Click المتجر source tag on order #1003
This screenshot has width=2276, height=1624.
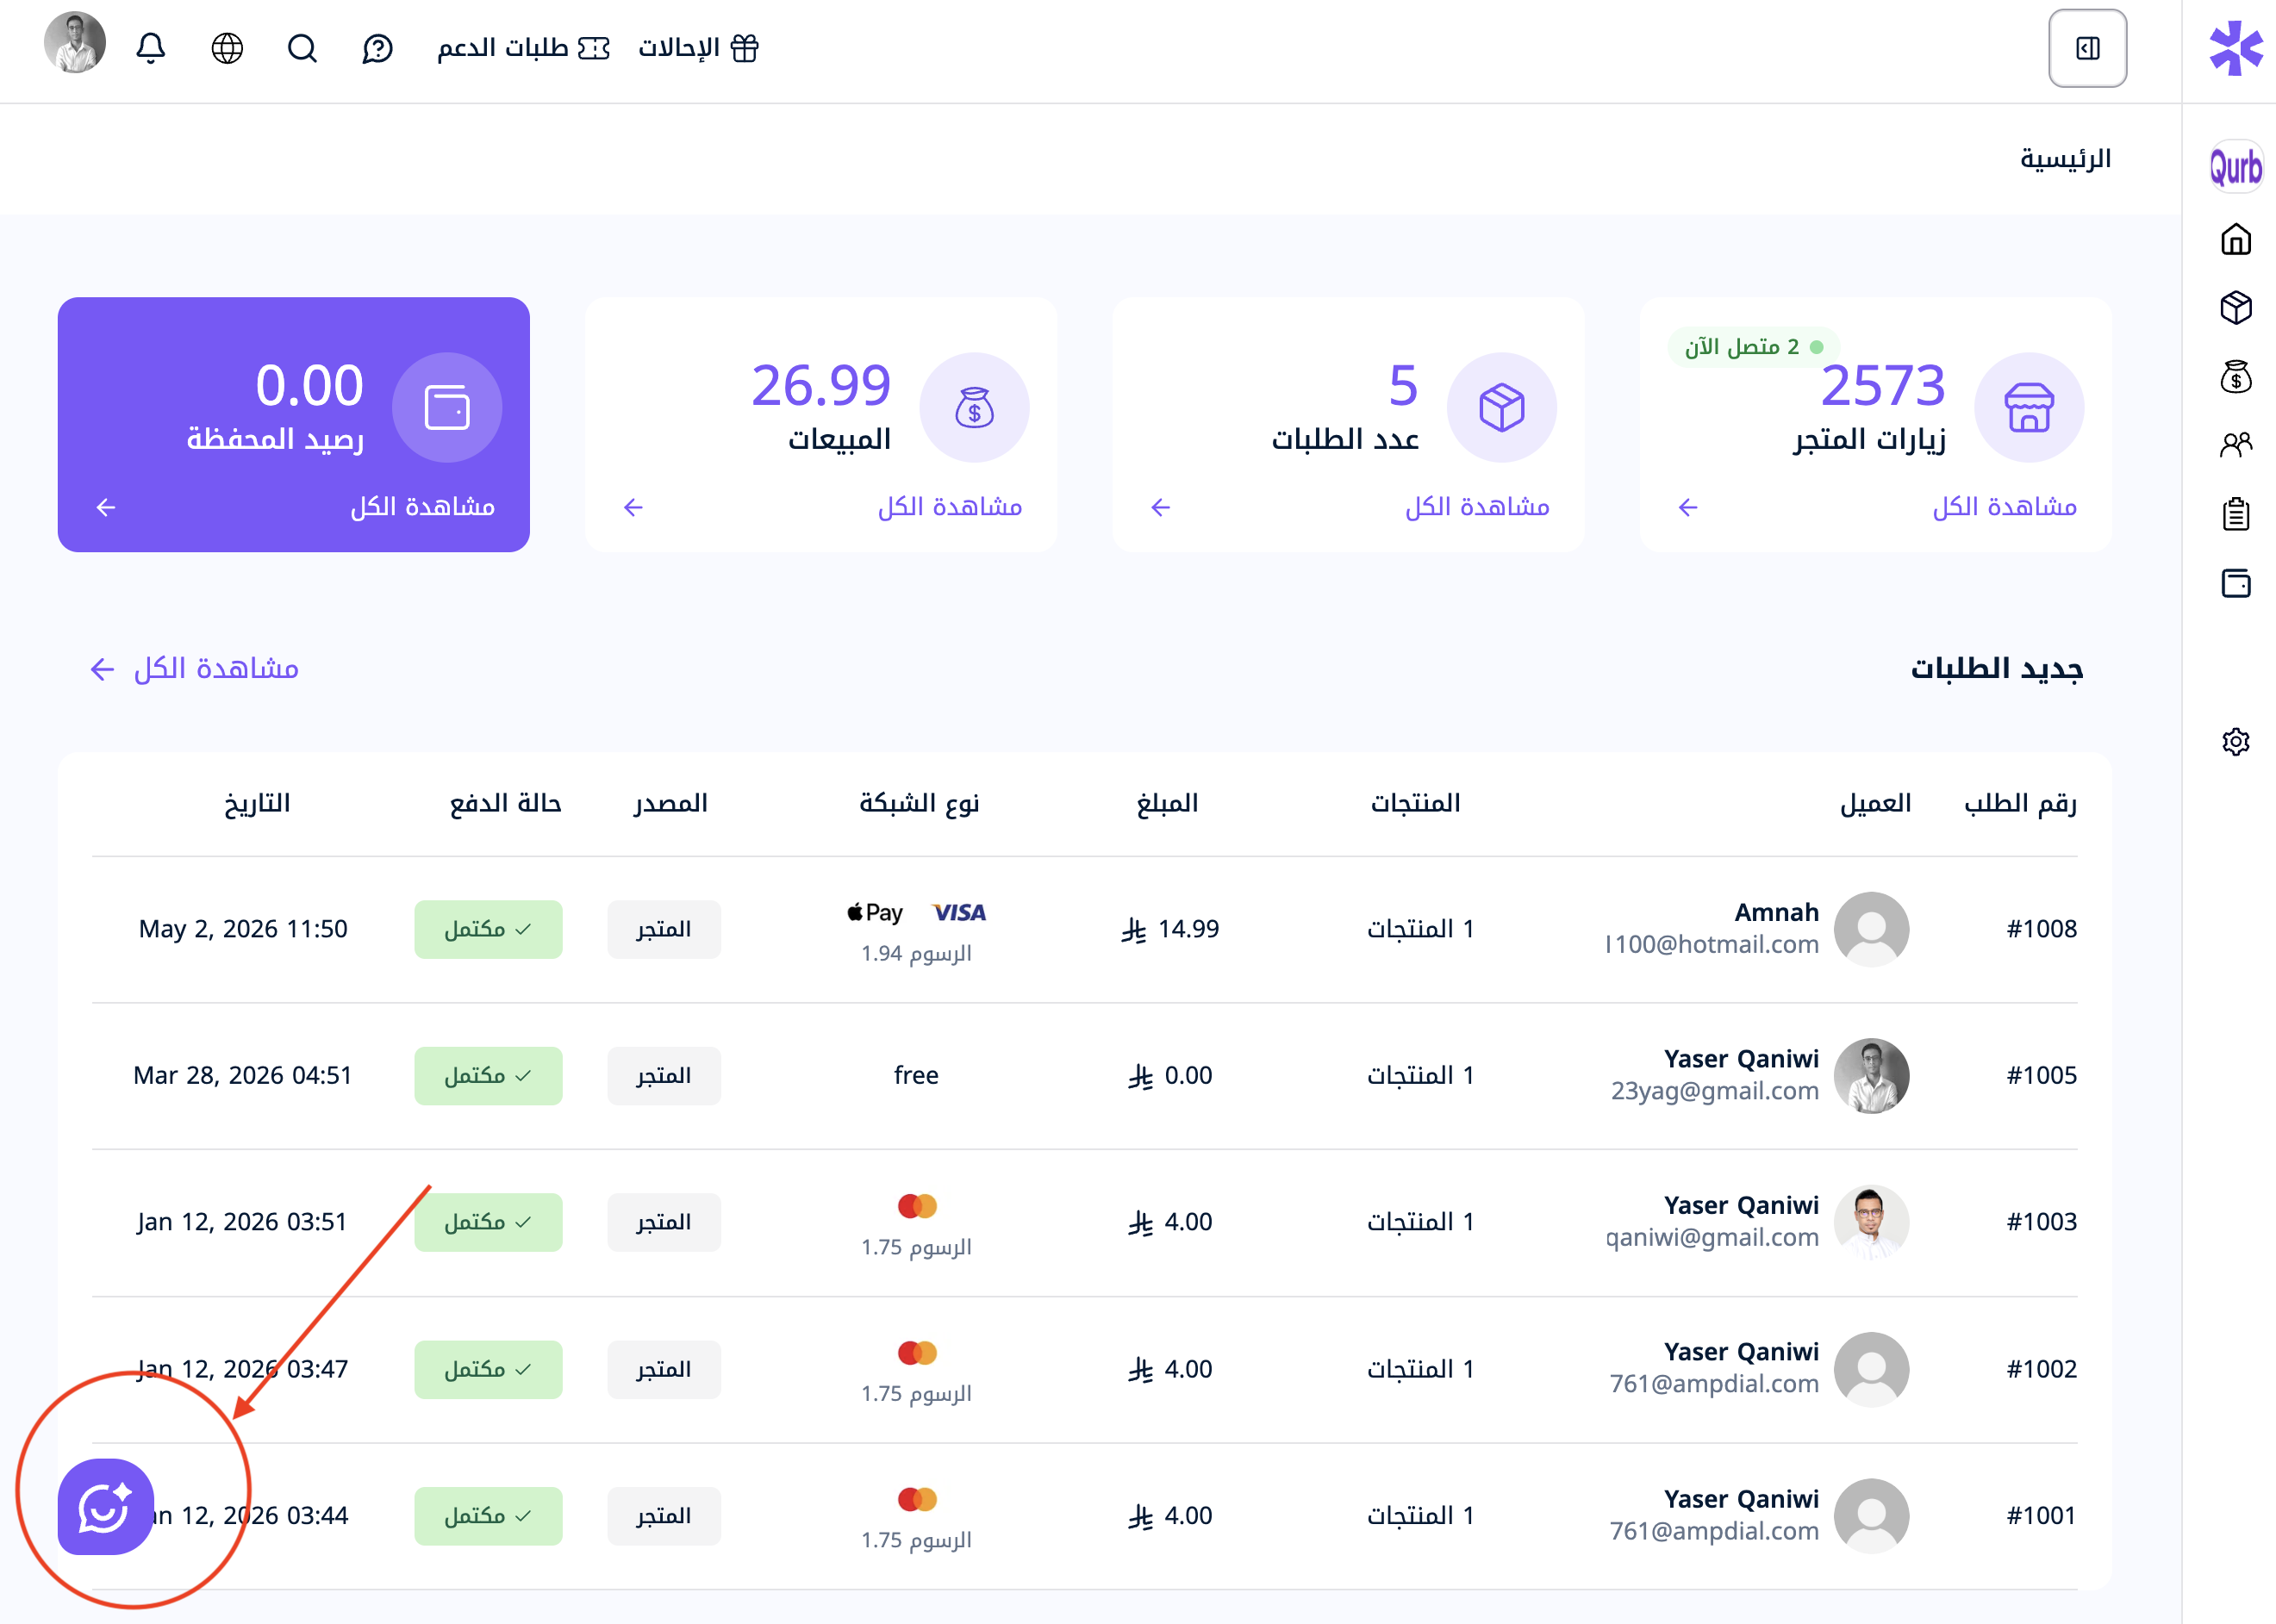[x=664, y=1222]
